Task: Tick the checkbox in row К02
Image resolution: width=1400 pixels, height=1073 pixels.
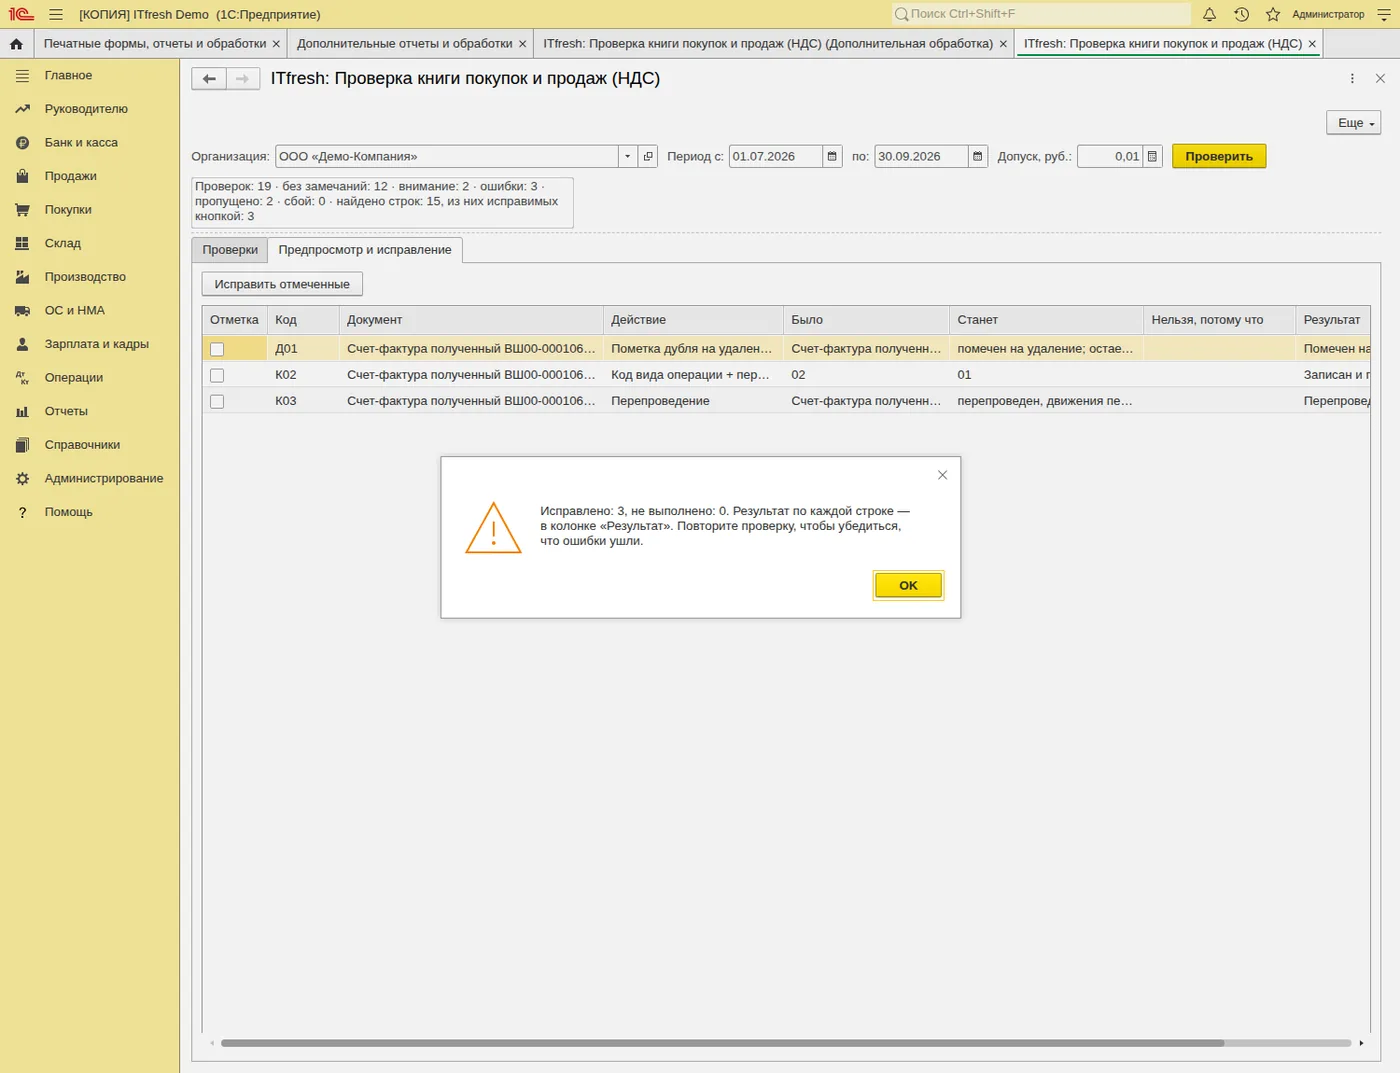Action: pos(217,375)
